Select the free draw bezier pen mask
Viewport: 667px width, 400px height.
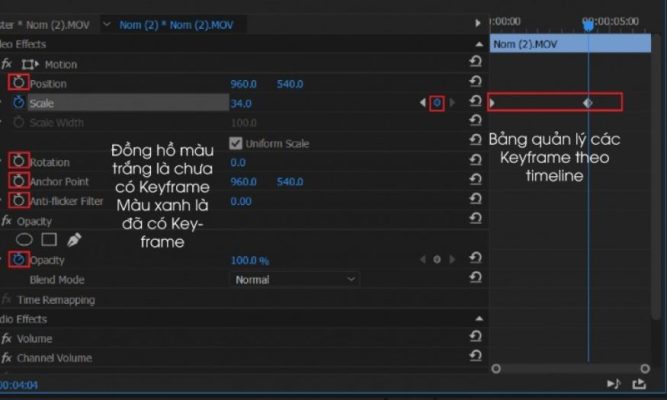pos(73,240)
